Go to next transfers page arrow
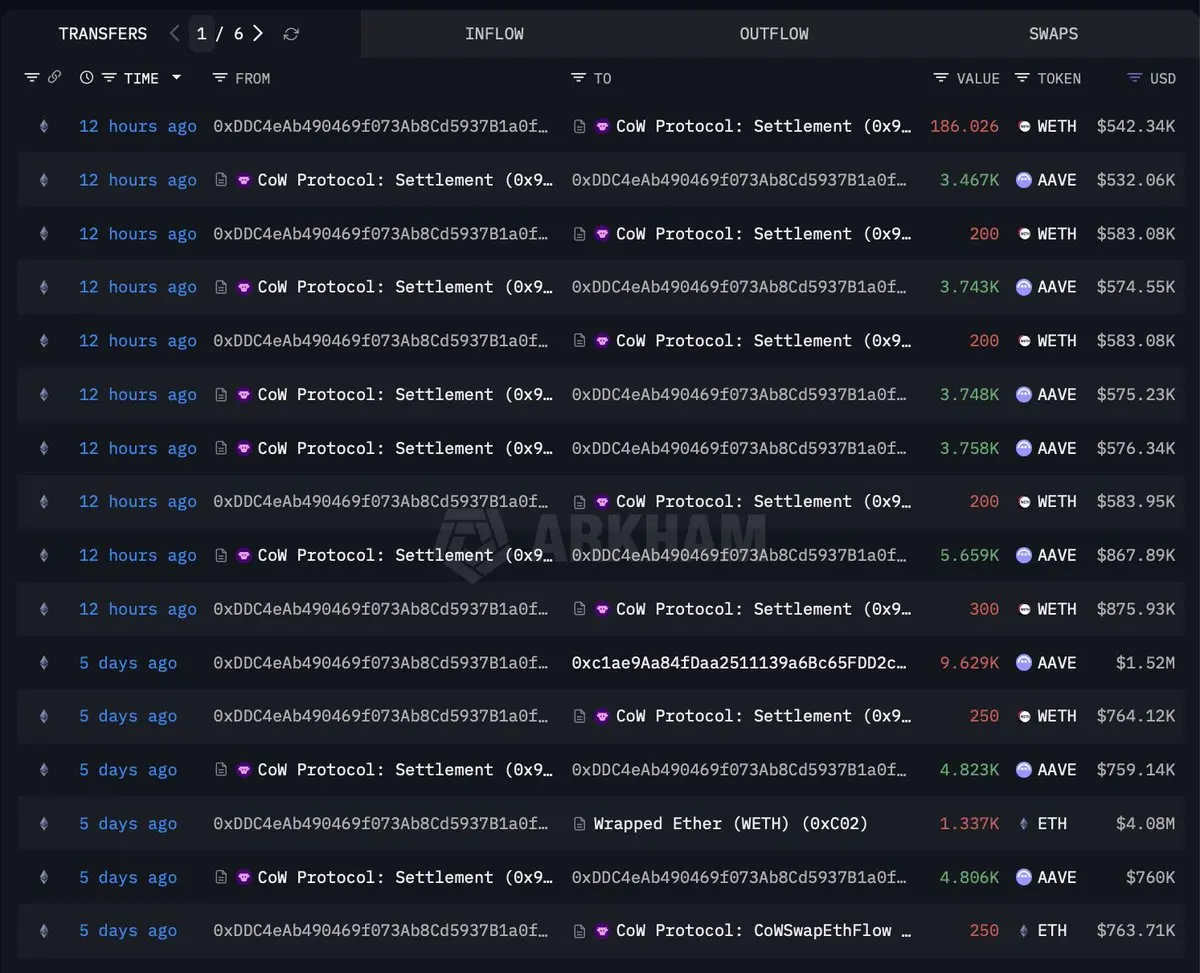 258,33
